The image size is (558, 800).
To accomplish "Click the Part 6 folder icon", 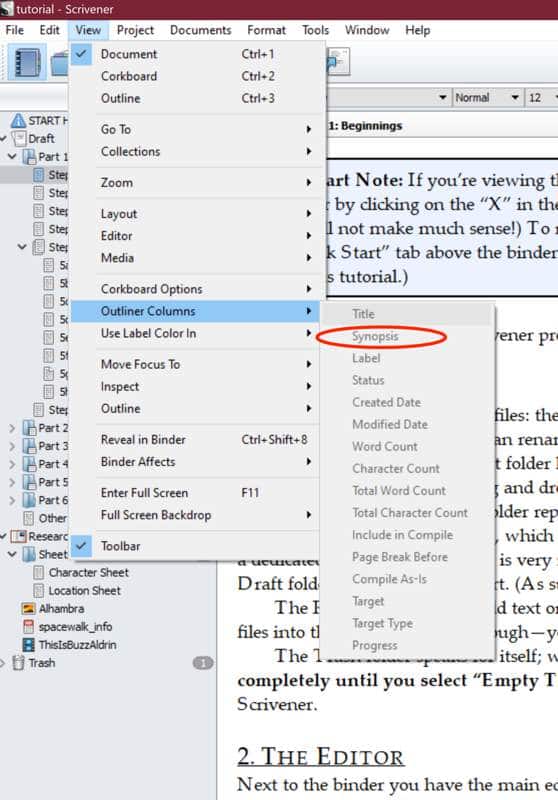I will click(29, 500).
